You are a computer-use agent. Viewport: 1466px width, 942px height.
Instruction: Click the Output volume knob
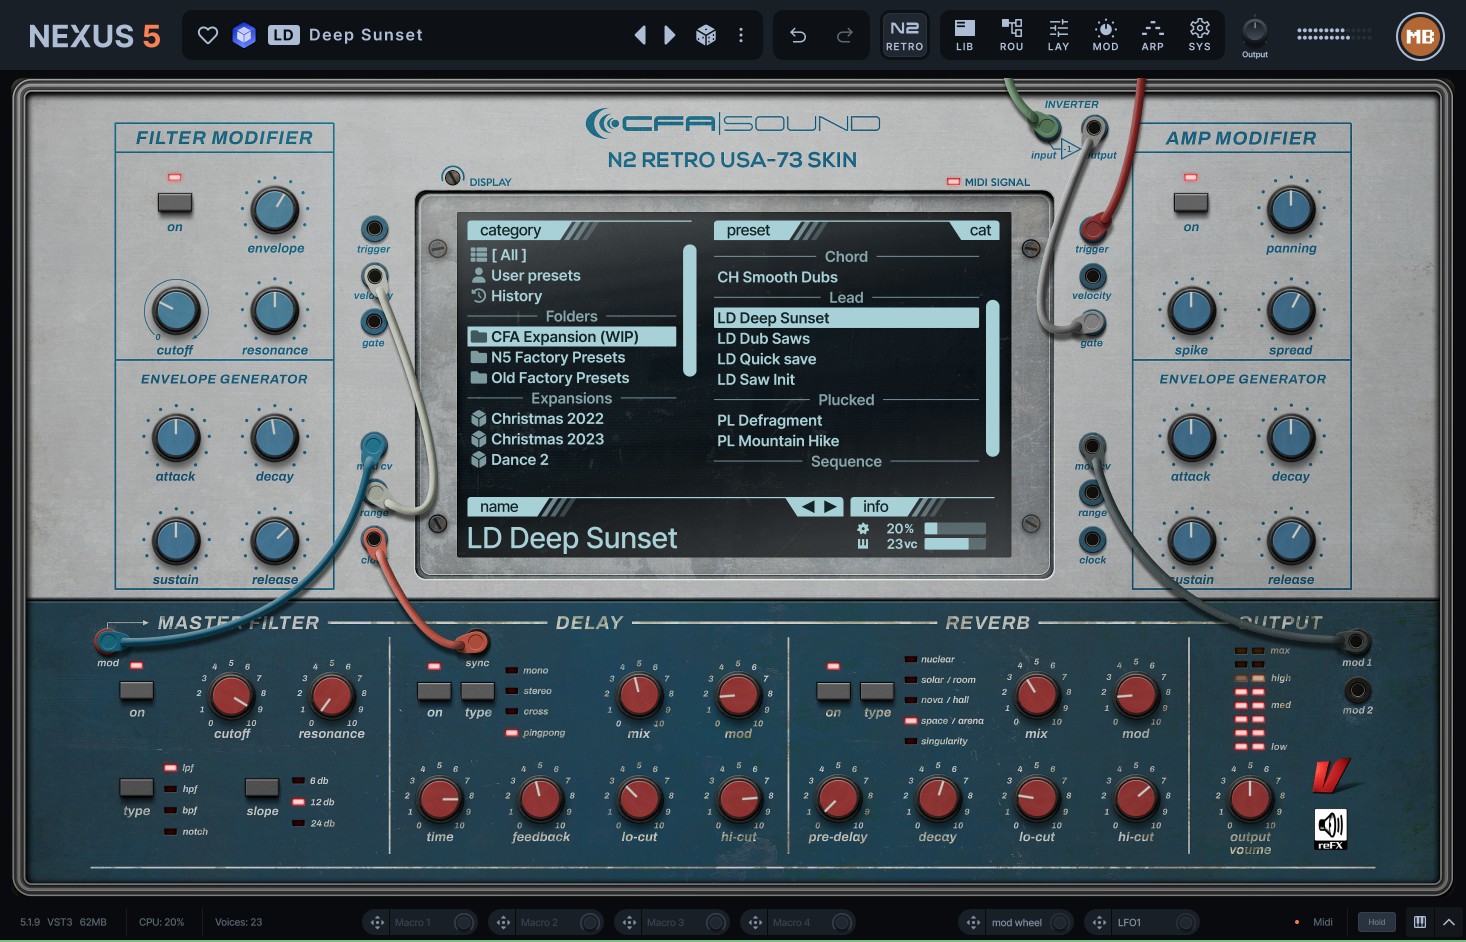(x=1250, y=799)
